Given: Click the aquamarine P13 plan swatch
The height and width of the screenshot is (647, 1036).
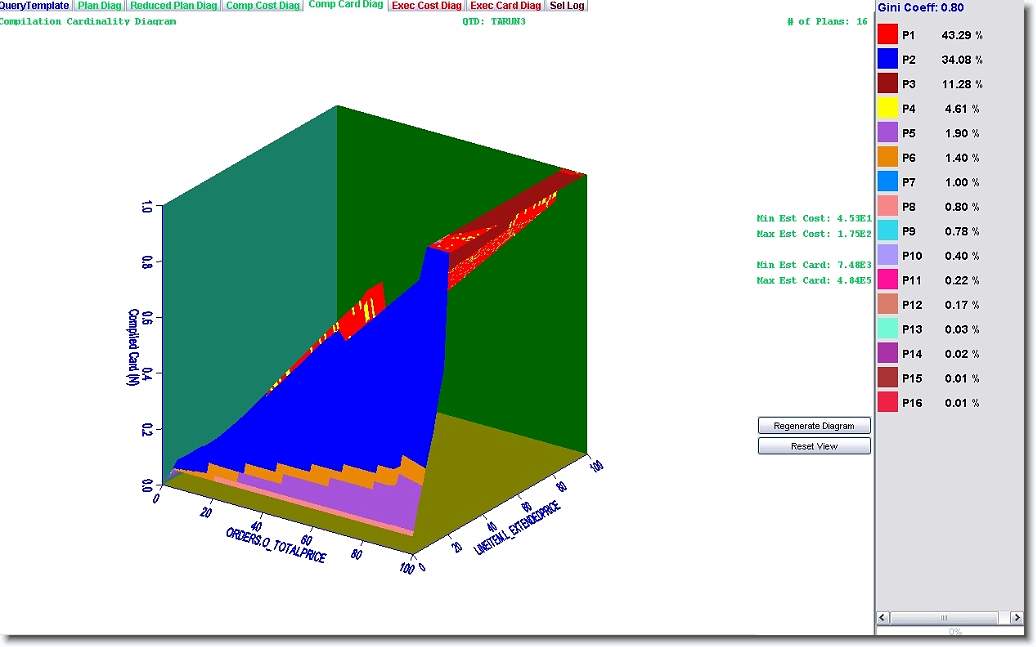Looking at the screenshot, I should 887,329.
